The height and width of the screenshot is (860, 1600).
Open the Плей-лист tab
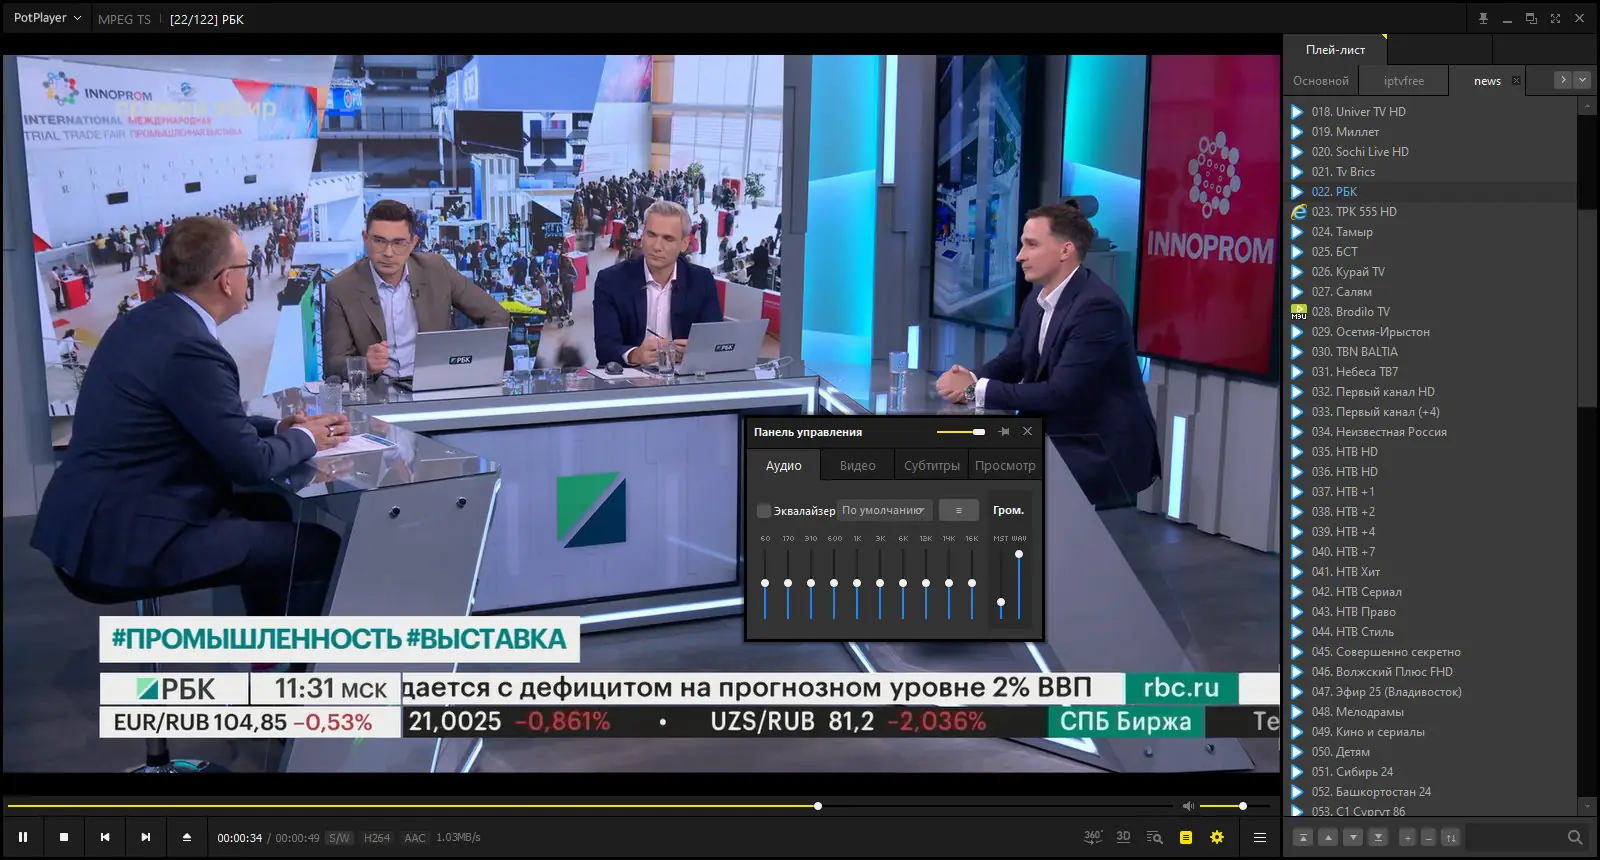[x=1335, y=49]
